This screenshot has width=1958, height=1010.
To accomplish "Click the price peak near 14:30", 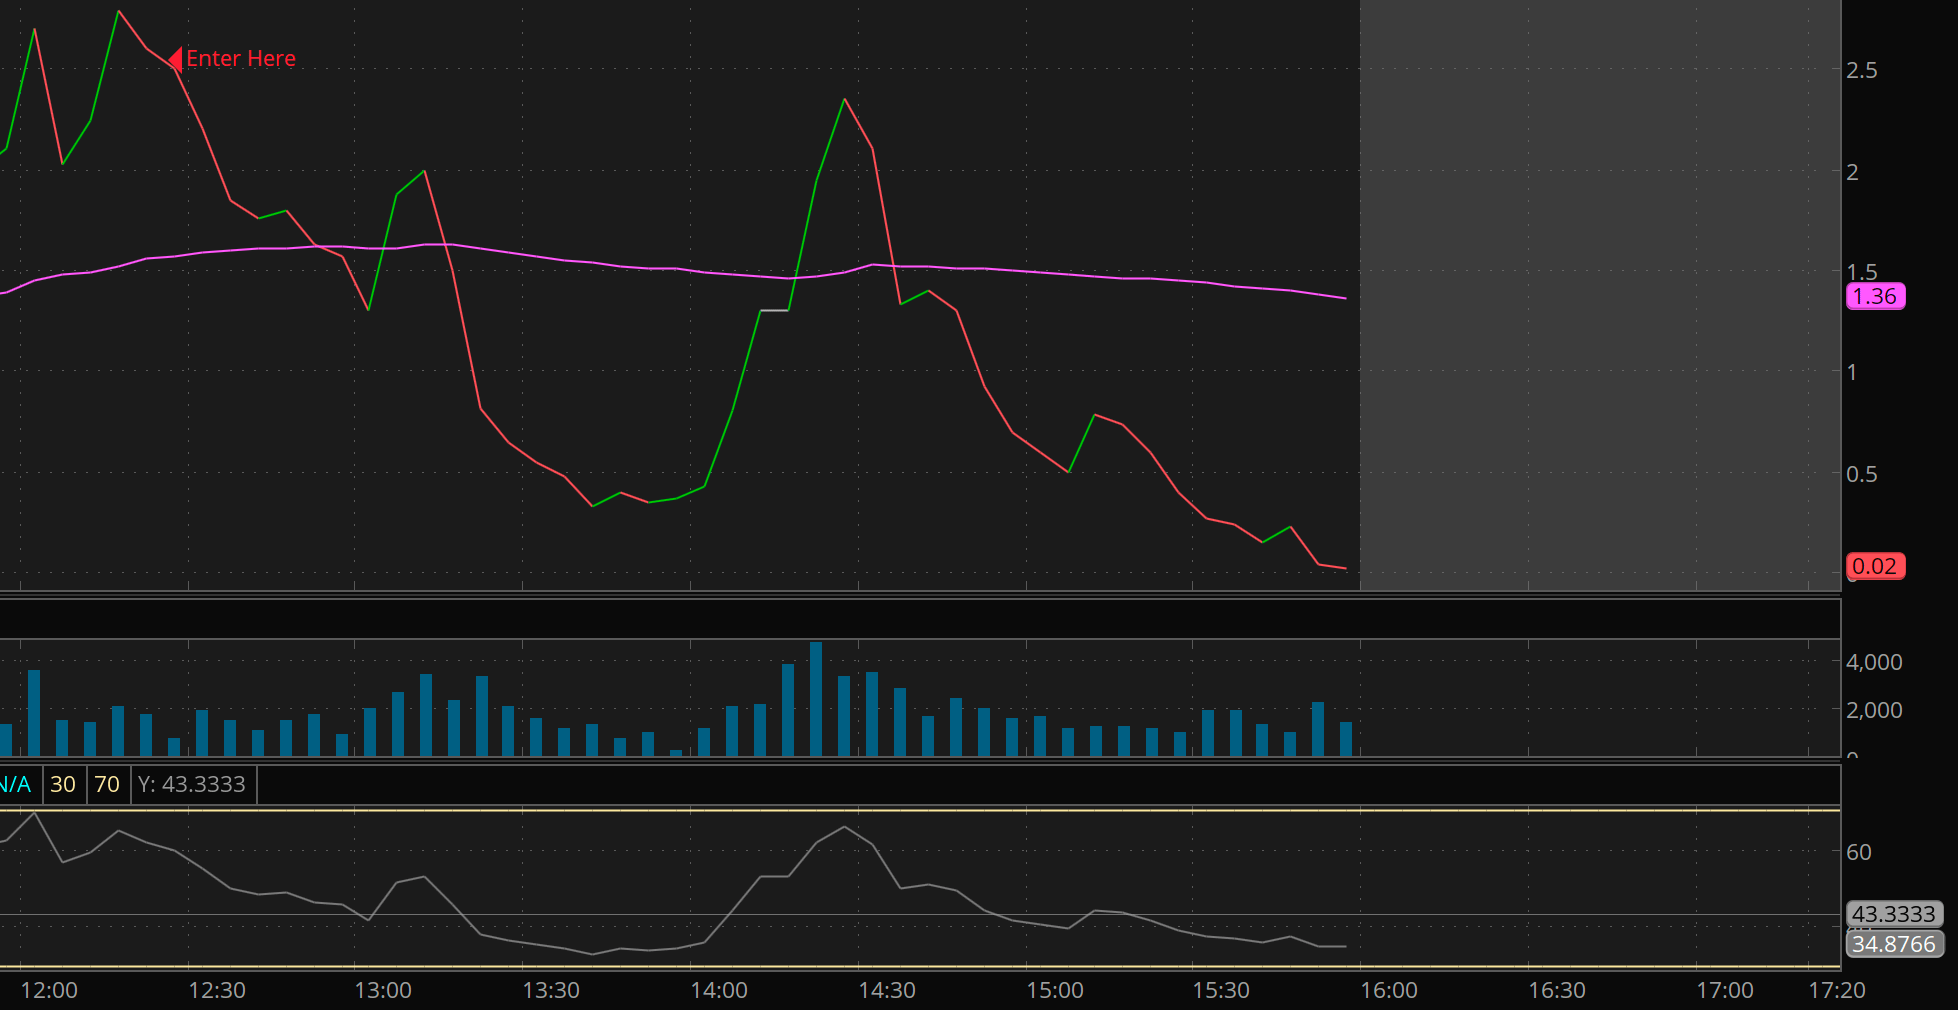I will (x=844, y=99).
